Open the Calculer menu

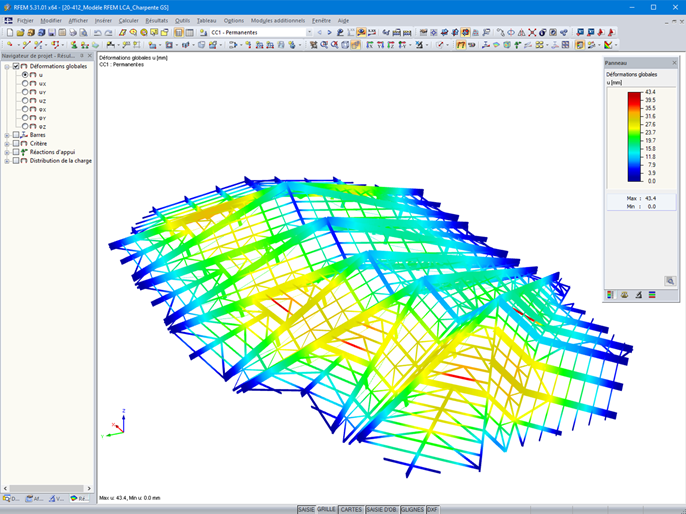click(128, 21)
